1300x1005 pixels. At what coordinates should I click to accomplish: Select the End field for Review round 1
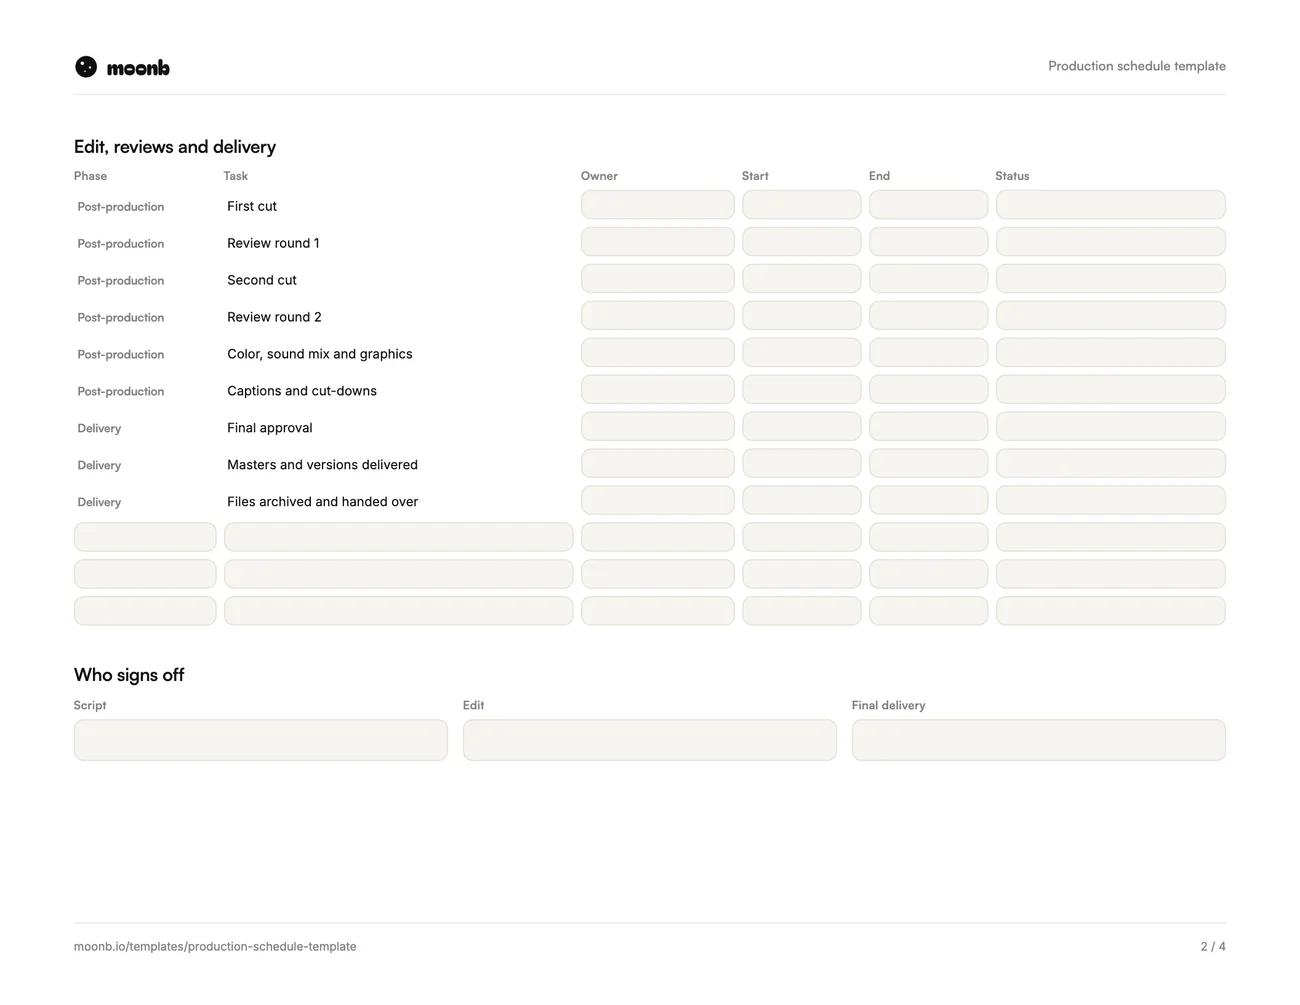point(929,242)
